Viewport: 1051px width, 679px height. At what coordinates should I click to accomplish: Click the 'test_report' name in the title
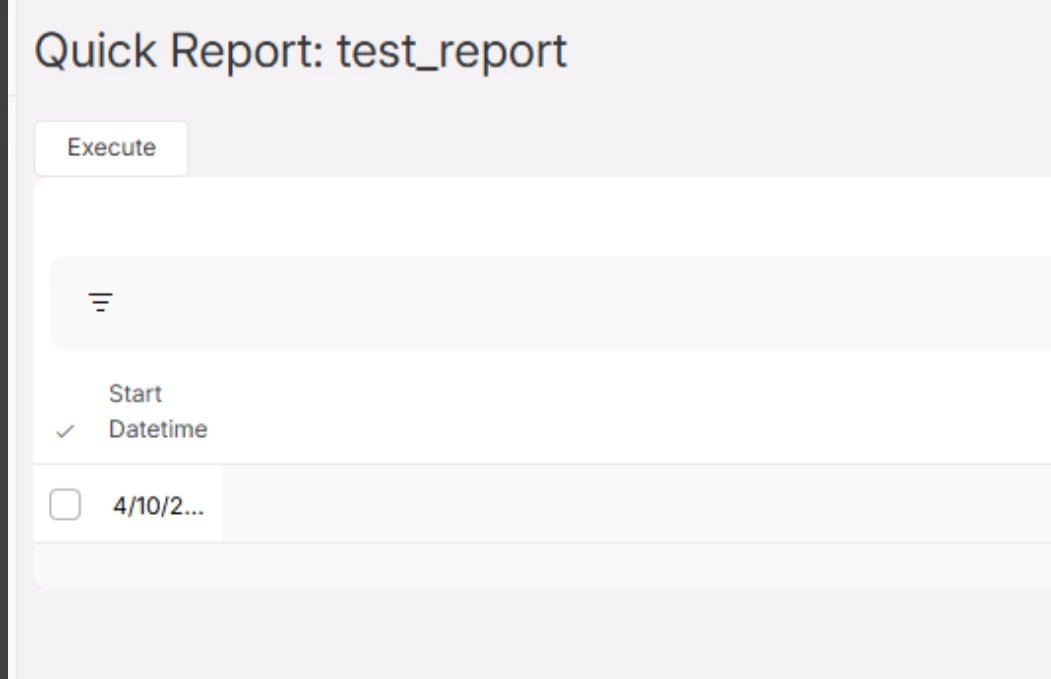click(x=452, y=51)
